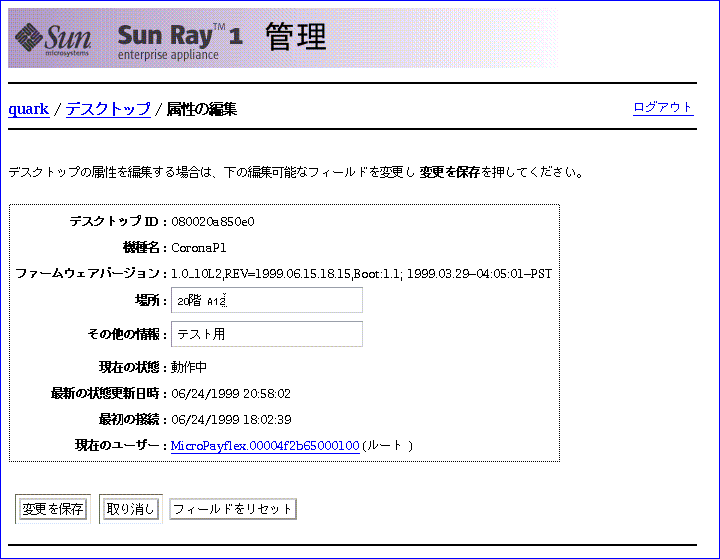
Task: Open MicroPayflex.00004f2b65000100 user link
Action: pos(265,446)
